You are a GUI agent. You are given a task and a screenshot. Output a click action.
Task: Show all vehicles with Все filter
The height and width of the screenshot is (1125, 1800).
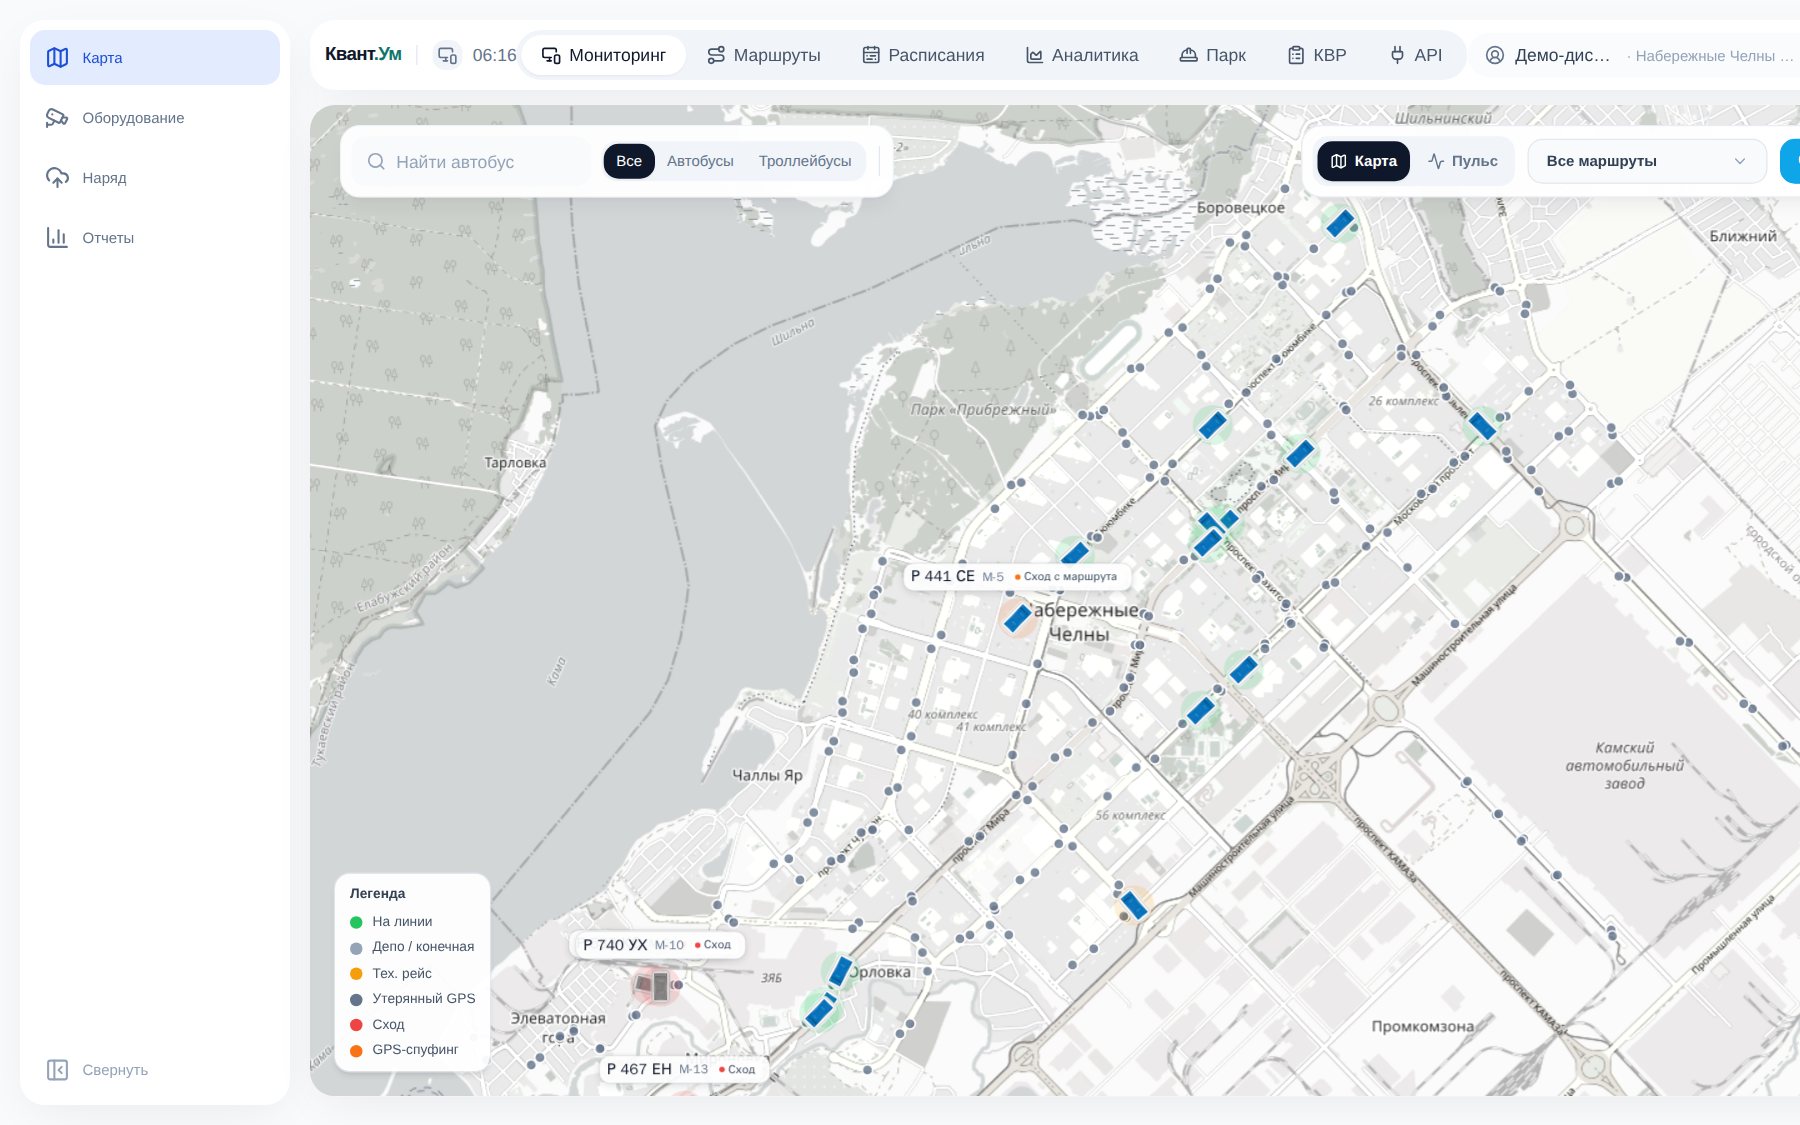point(629,161)
